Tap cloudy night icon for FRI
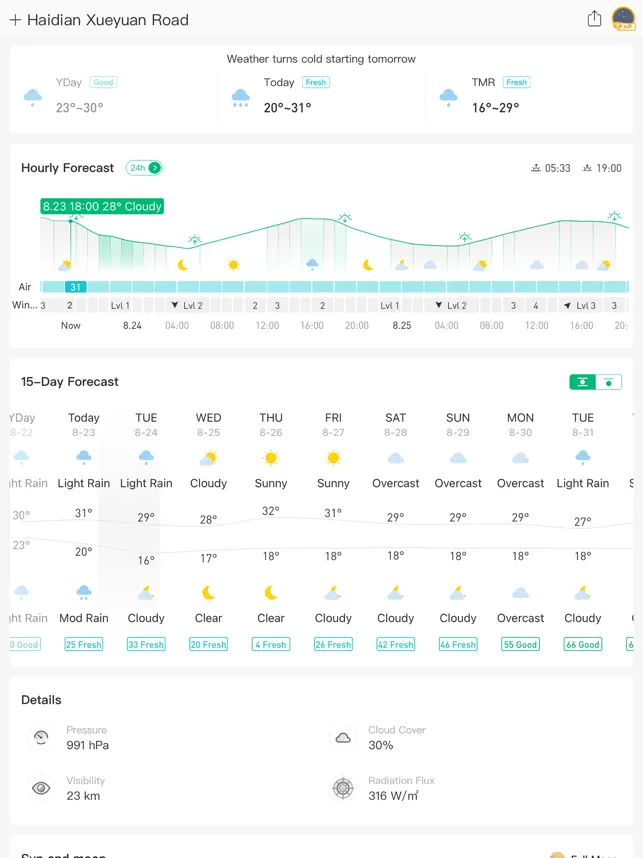 pyautogui.click(x=333, y=593)
